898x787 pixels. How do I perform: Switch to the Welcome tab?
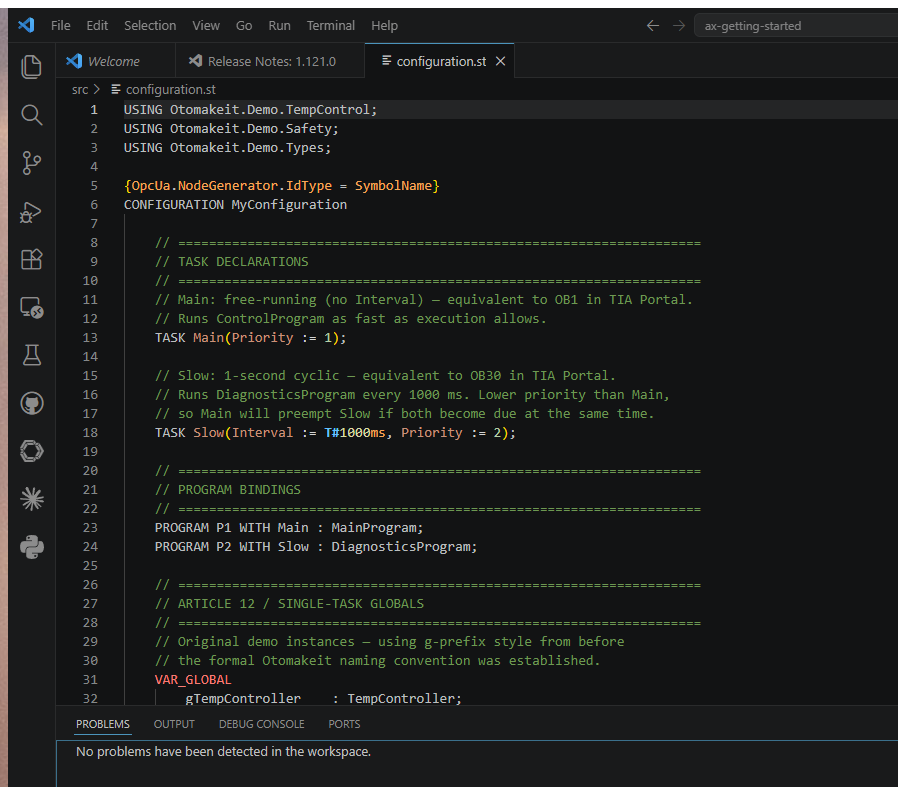pyautogui.click(x=115, y=61)
